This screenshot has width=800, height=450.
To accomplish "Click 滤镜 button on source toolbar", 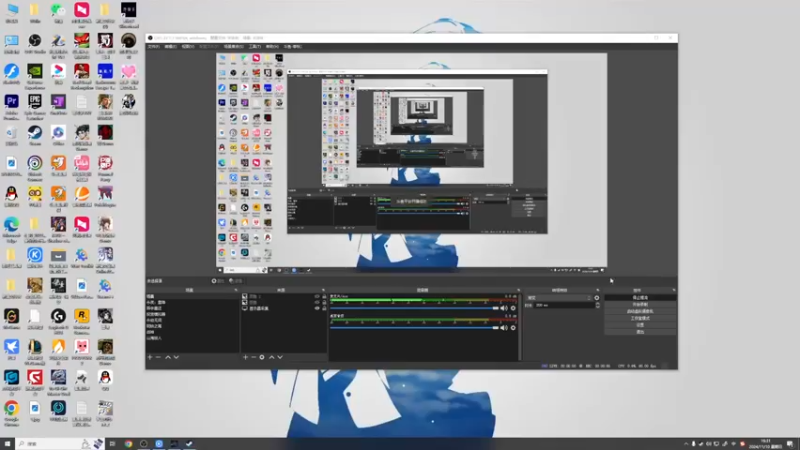I will (236, 281).
